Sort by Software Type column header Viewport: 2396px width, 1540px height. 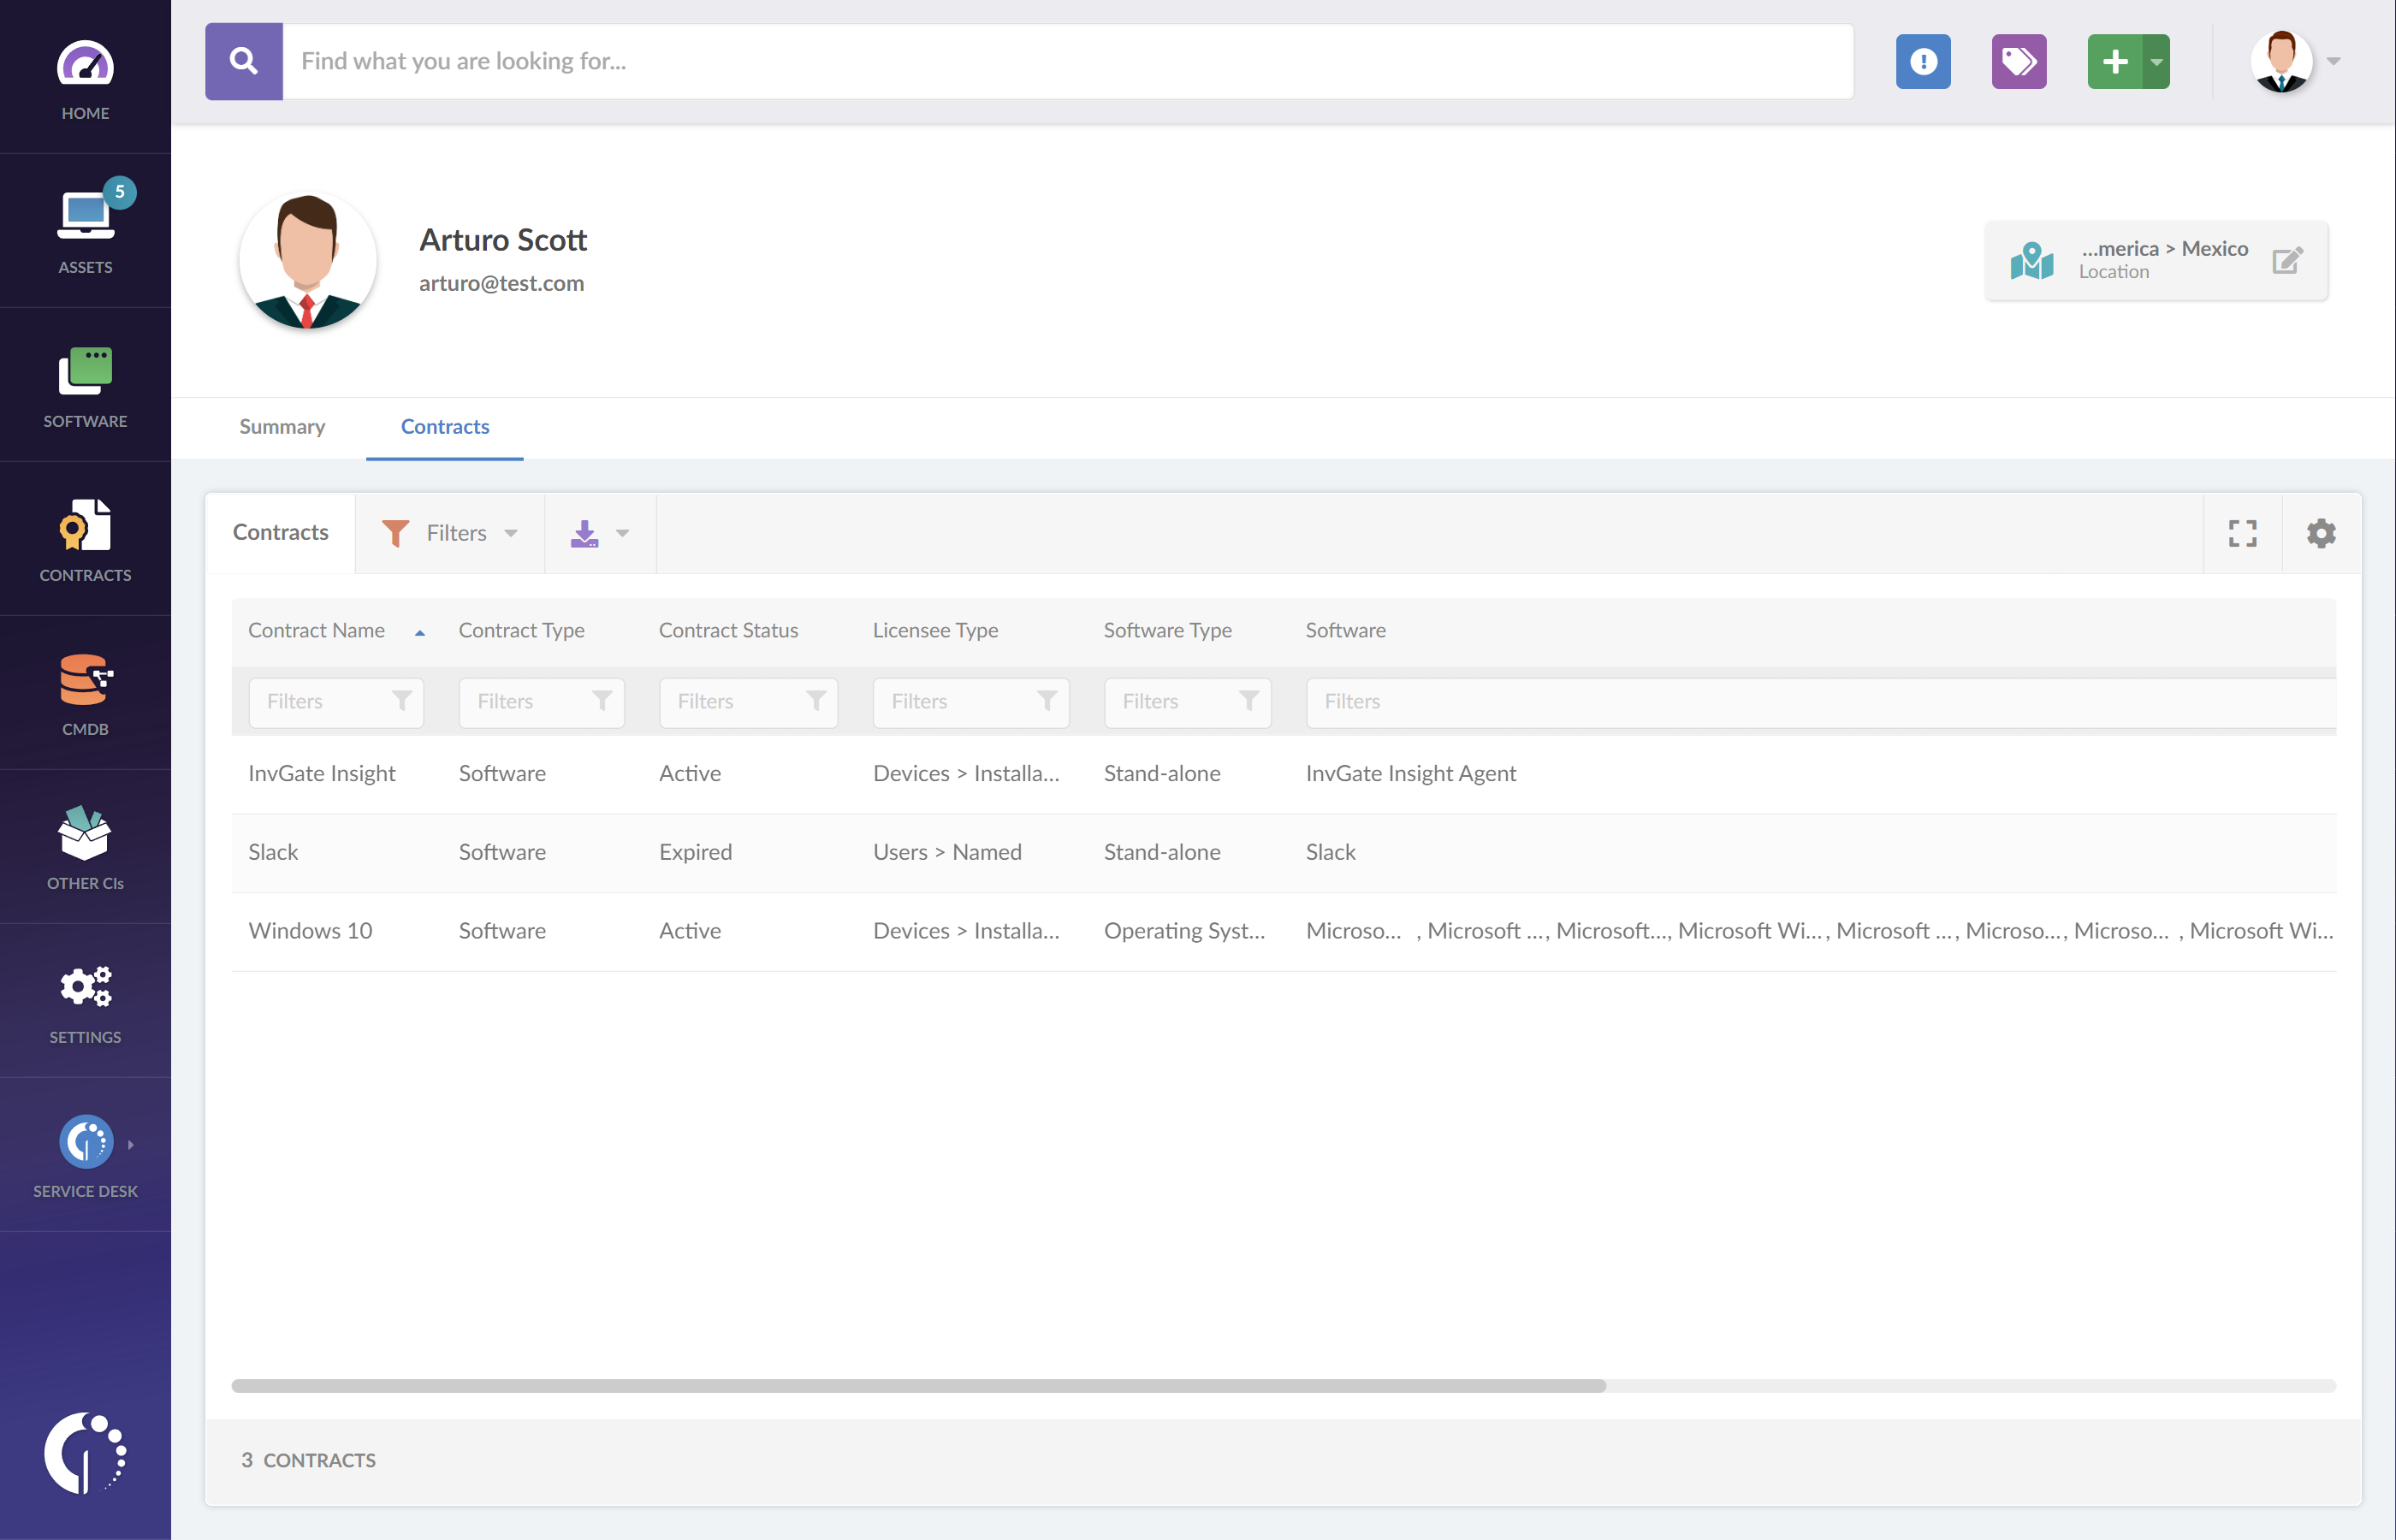[x=1167, y=630]
